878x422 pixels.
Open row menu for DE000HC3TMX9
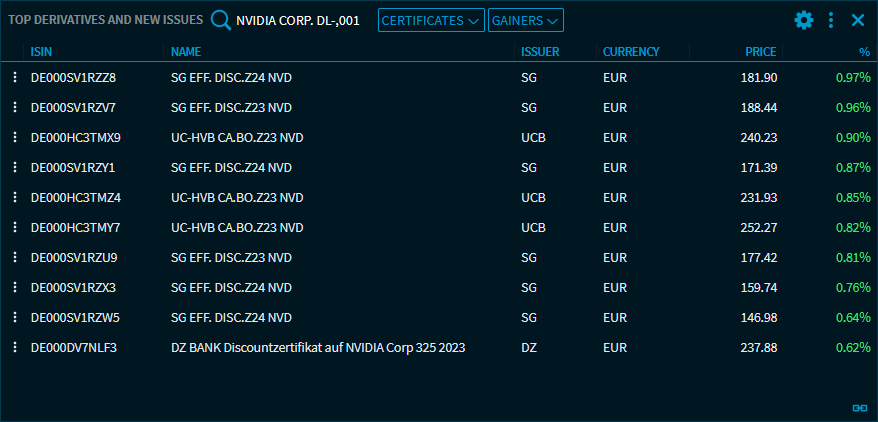pyautogui.click(x=15, y=138)
